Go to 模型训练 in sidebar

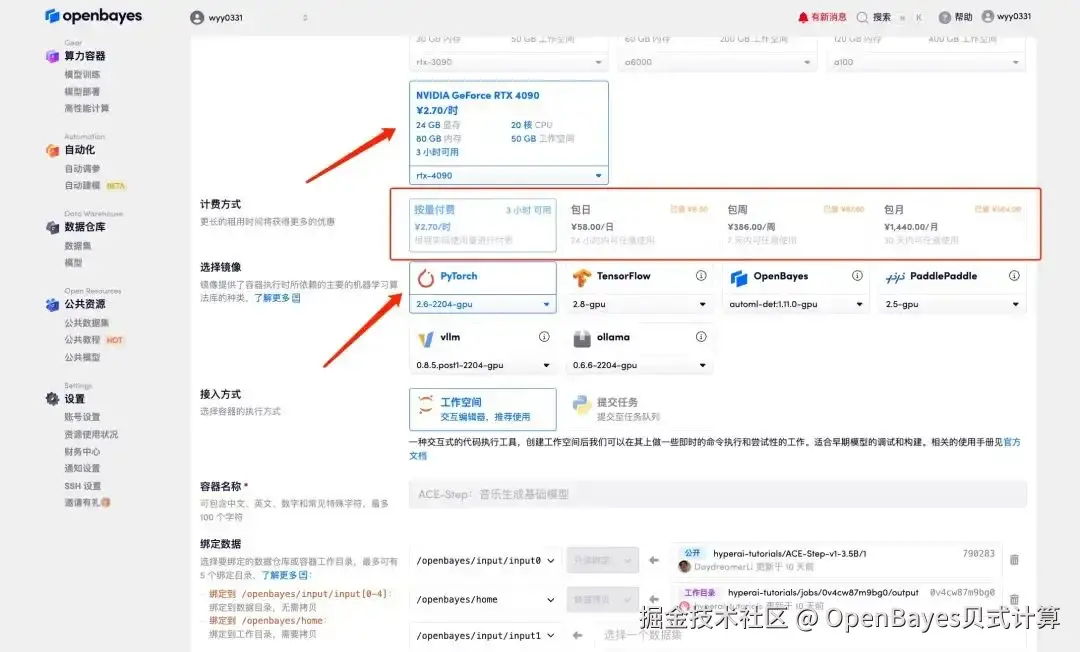[x=82, y=74]
